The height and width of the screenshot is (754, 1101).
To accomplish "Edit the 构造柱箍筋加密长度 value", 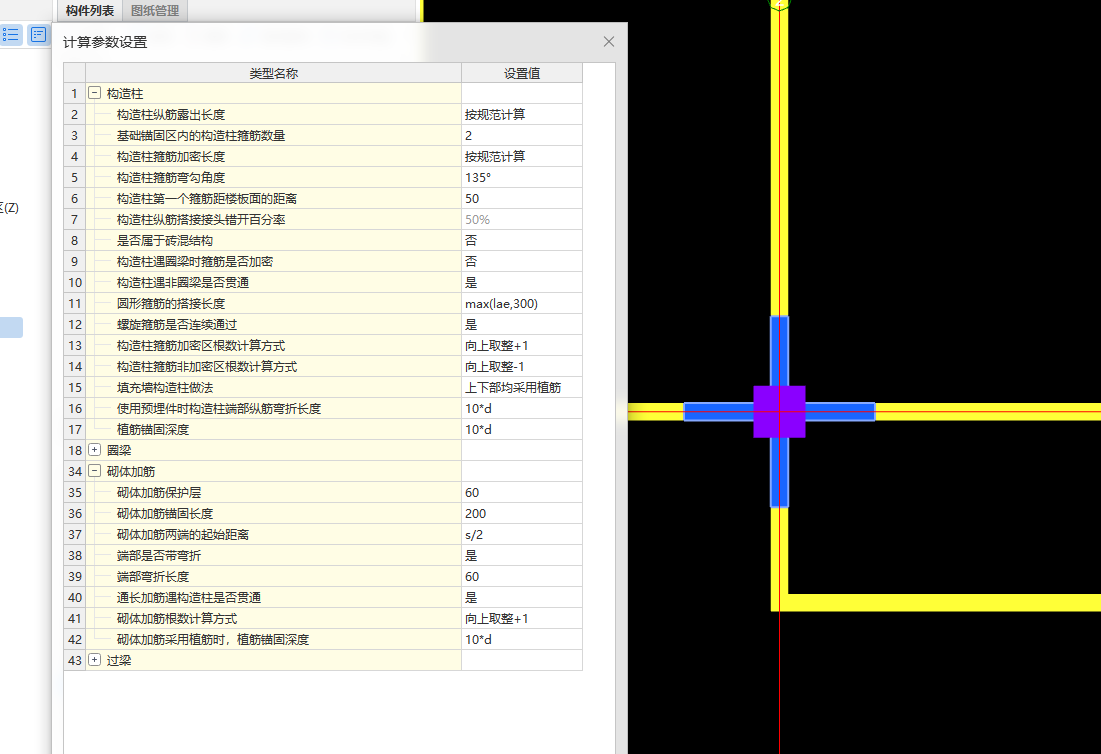I will [522, 157].
